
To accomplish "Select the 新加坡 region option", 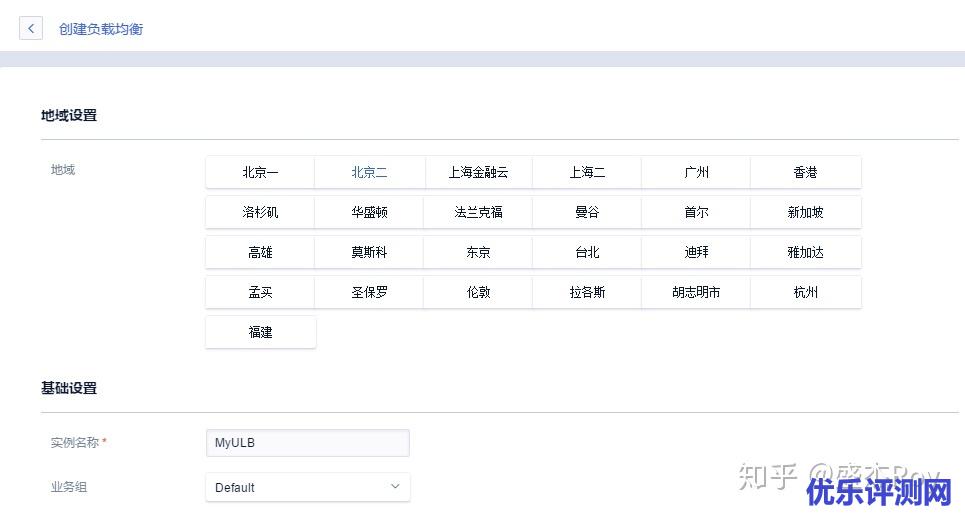I will 805,212.
